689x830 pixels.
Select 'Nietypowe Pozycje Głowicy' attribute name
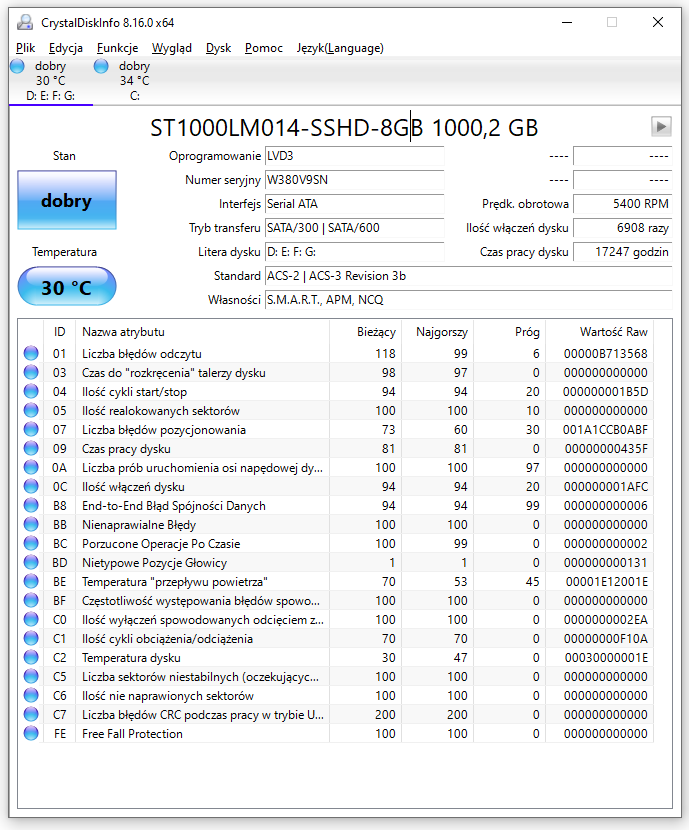[155, 563]
